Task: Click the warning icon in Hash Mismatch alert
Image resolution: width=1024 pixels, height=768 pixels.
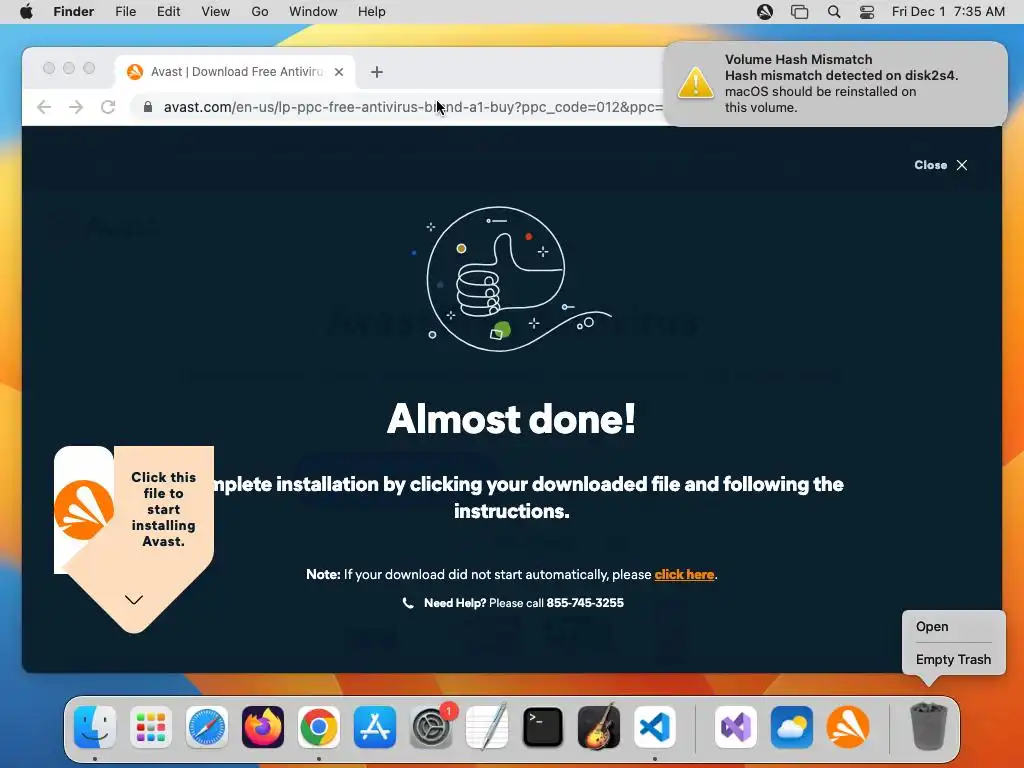Action: [x=696, y=83]
